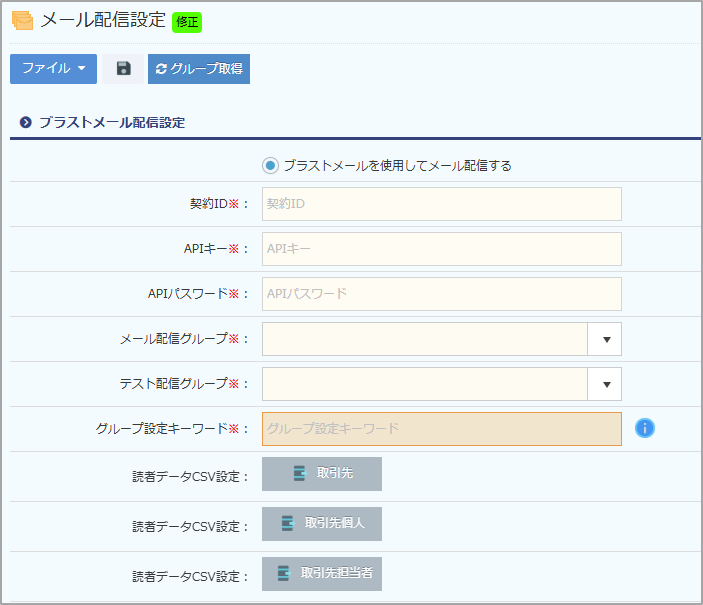Image resolution: width=703 pixels, height=605 pixels.
Task: Click the テスト配信グループ combo box field
Action: click(425, 384)
